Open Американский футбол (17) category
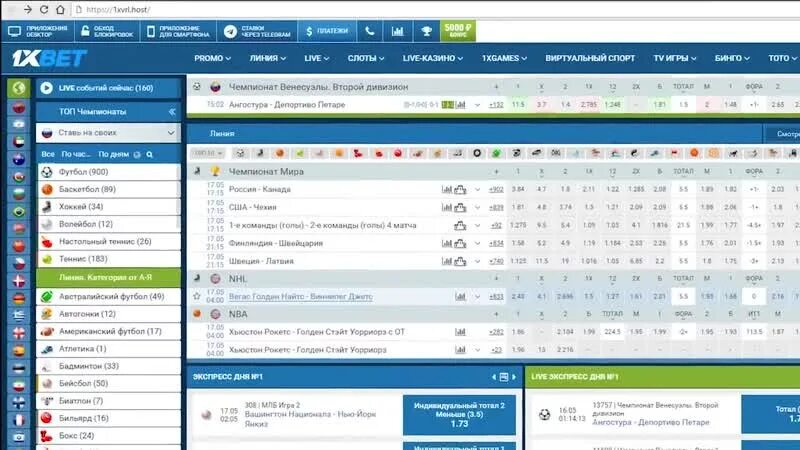Image resolution: width=800 pixels, height=450 pixels. click(109, 331)
